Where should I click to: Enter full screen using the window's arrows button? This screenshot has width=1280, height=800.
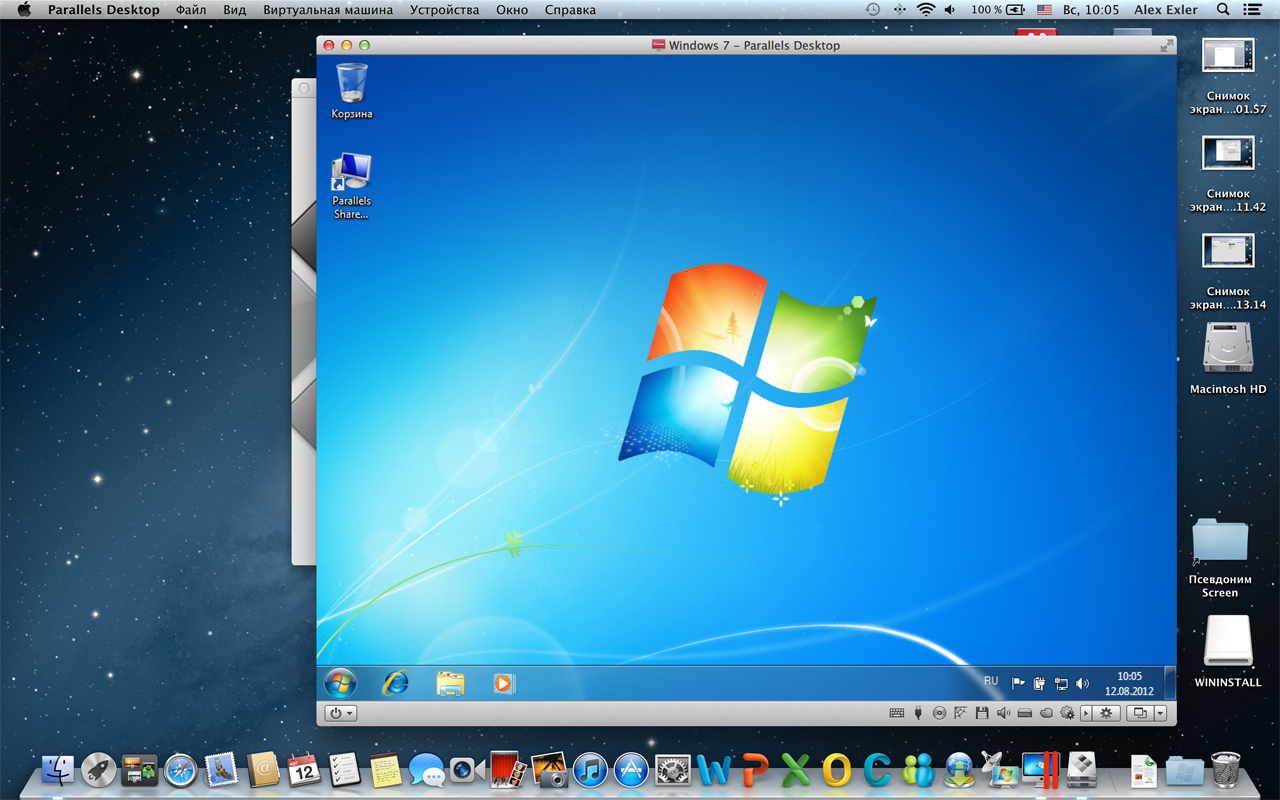(x=1165, y=46)
